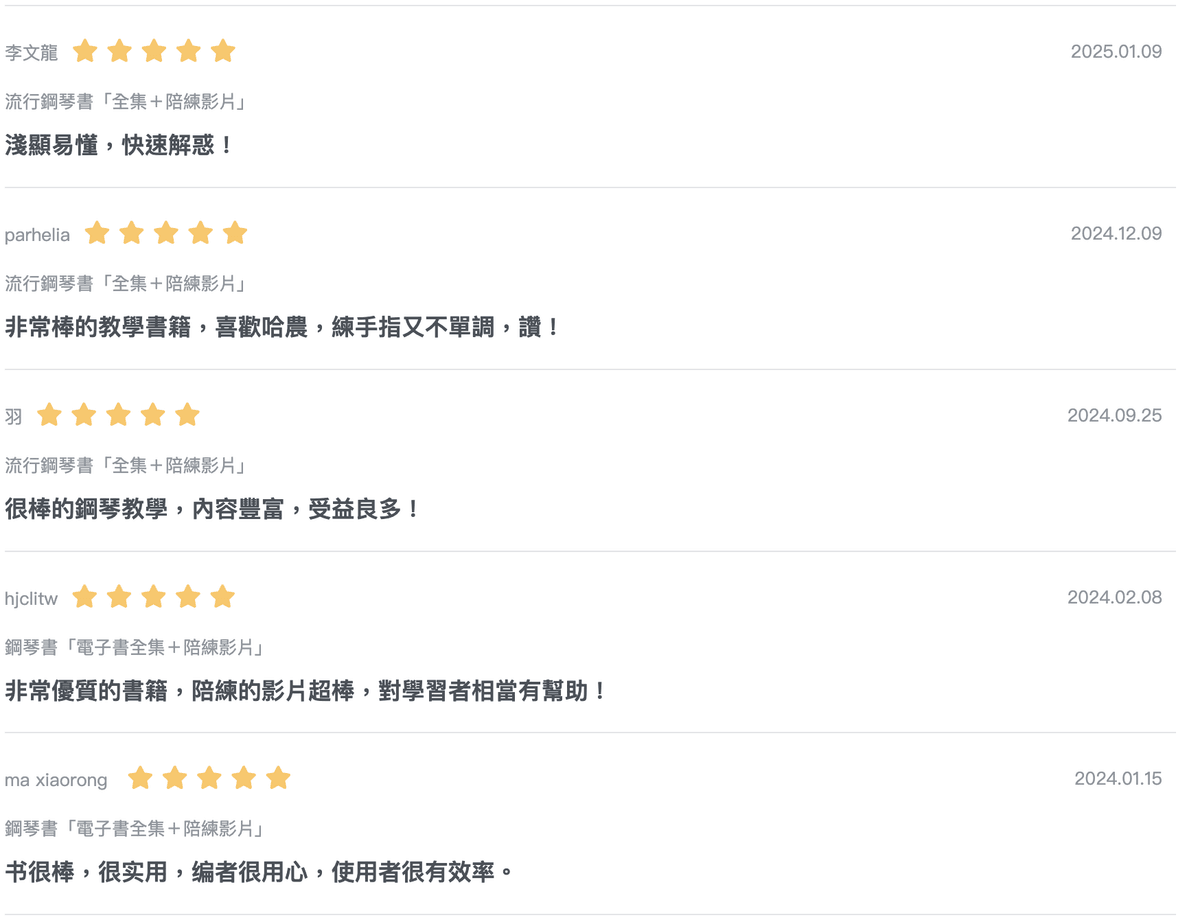Click the fifth star in 李文龍's rating
Viewport: 1200px width, 920px height.
coord(223,51)
